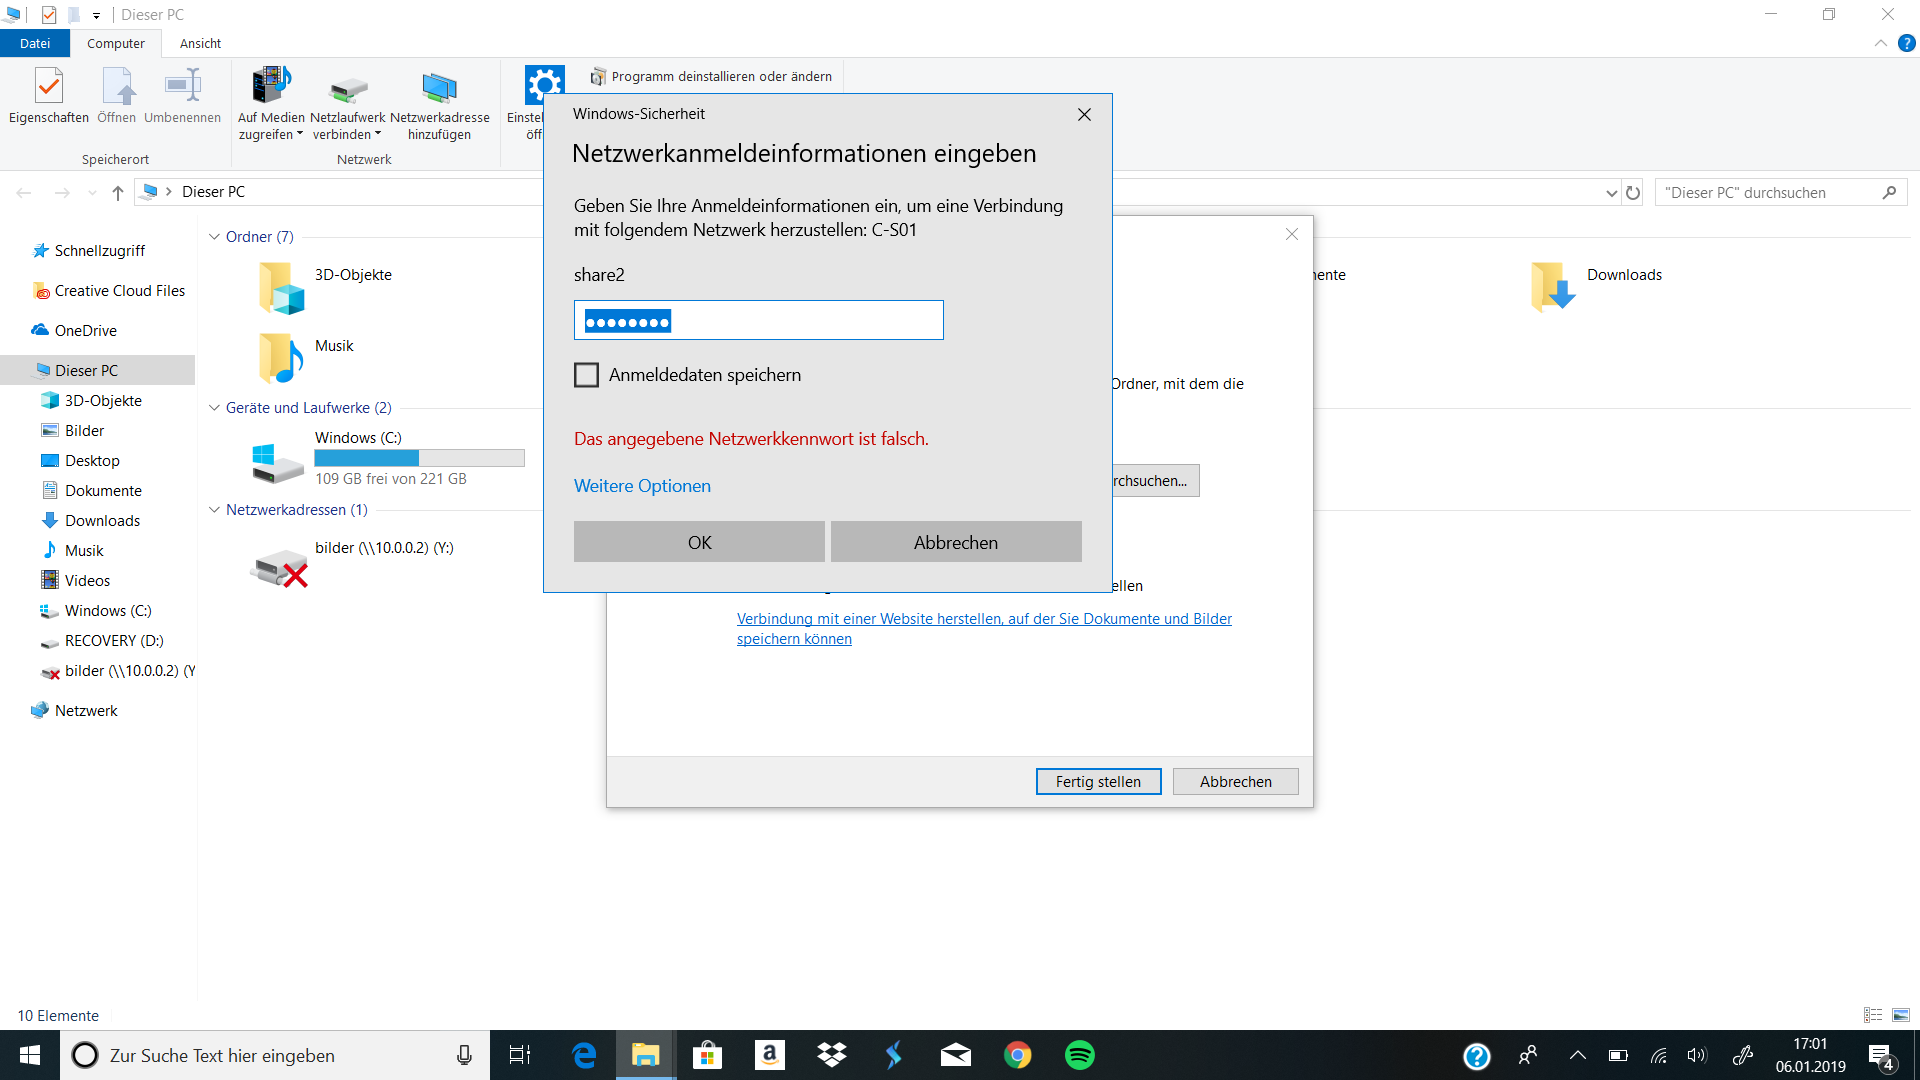This screenshot has width=1920, height=1080.
Task: Switch to large icons view toggle
Action: coord(1901,1015)
